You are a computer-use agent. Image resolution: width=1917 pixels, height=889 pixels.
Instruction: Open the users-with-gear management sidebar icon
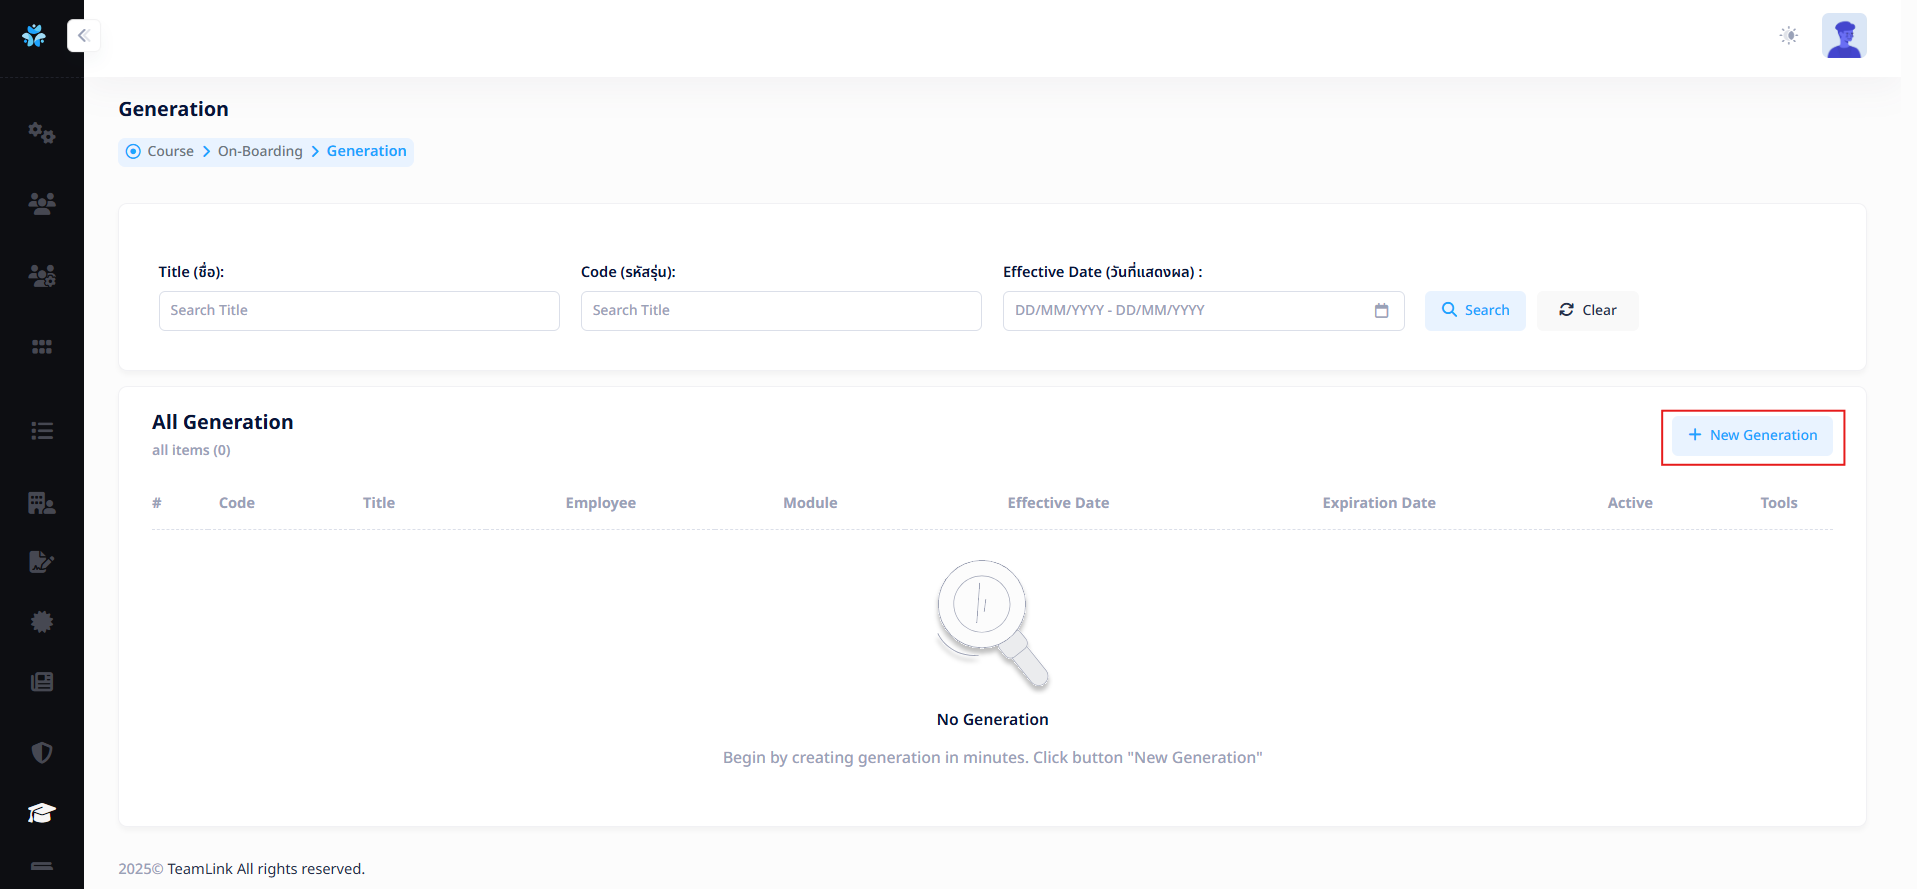coord(42,276)
